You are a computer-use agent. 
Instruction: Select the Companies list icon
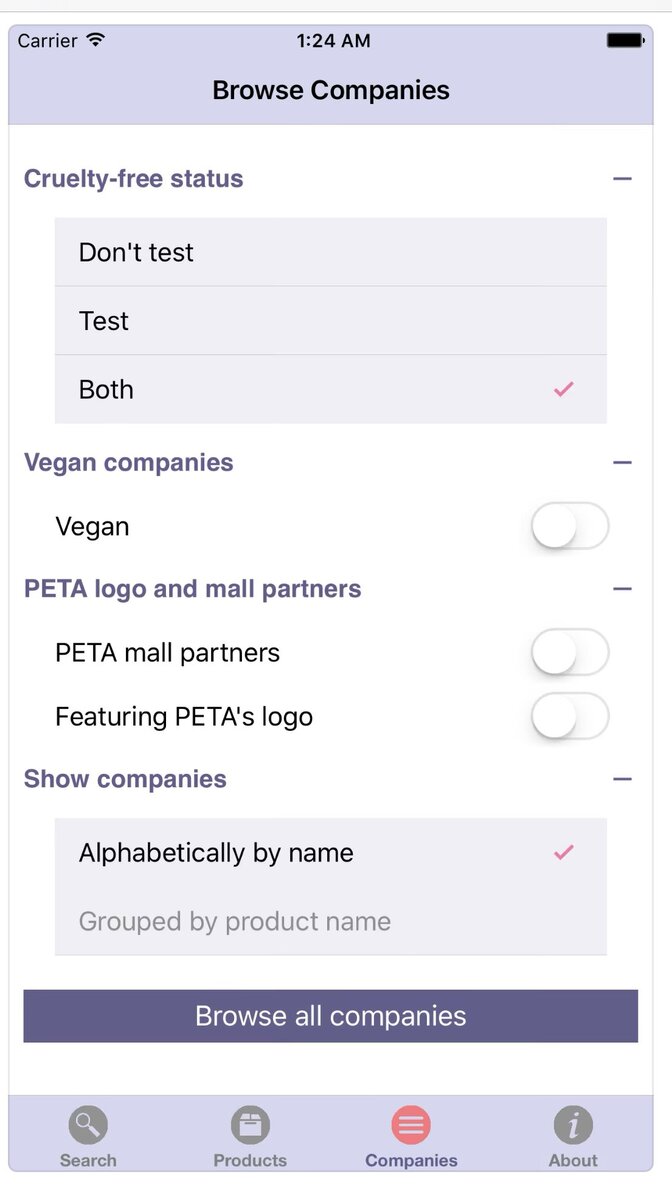(411, 1126)
